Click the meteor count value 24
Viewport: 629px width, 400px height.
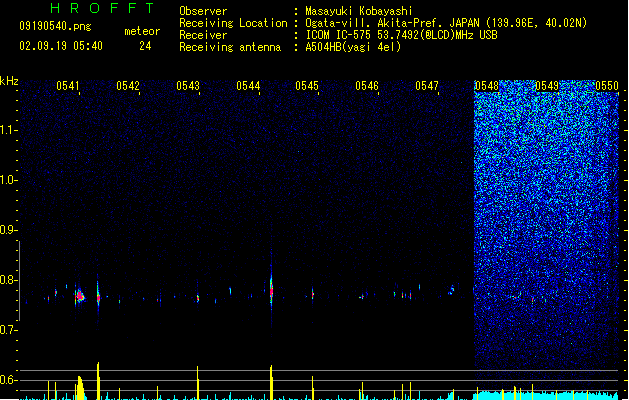[145, 46]
